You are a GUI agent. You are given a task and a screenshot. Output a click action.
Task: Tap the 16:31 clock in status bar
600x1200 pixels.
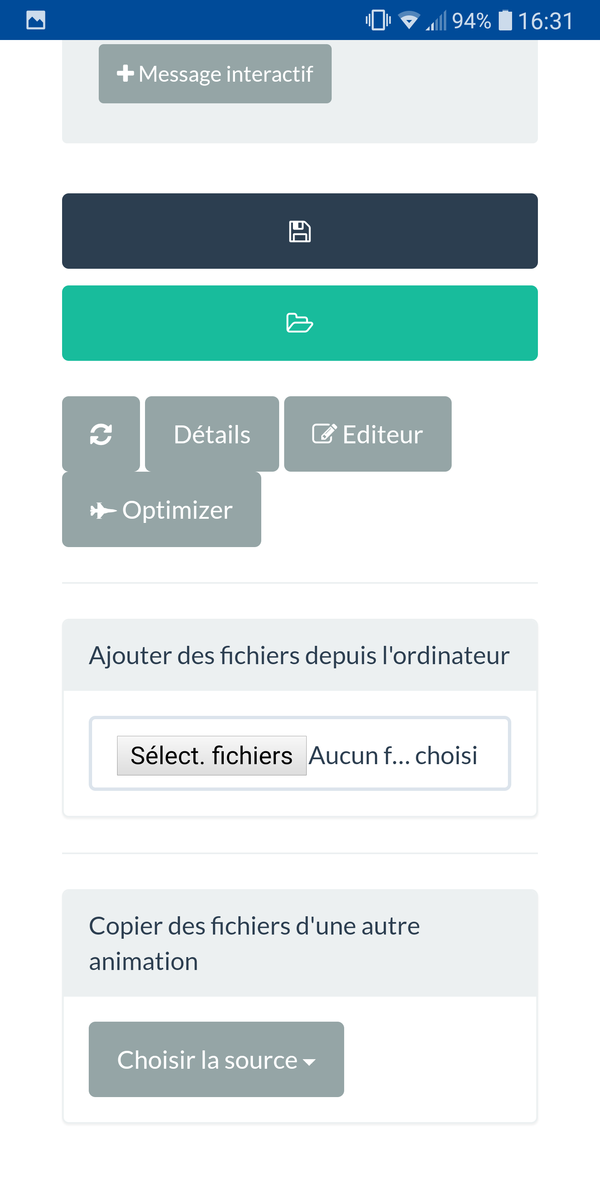tap(545, 20)
